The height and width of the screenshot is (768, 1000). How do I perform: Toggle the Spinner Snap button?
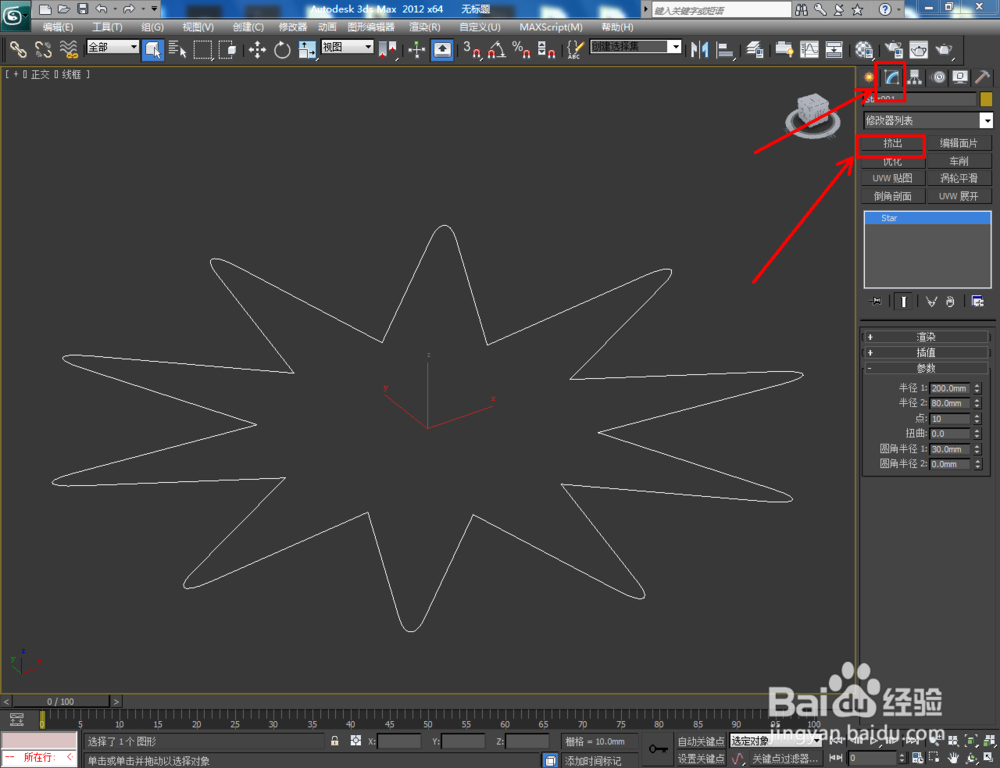point(547,49)
